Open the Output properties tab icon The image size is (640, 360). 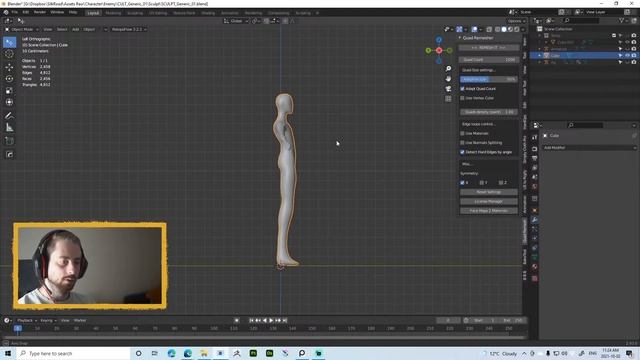coord(534,158)
